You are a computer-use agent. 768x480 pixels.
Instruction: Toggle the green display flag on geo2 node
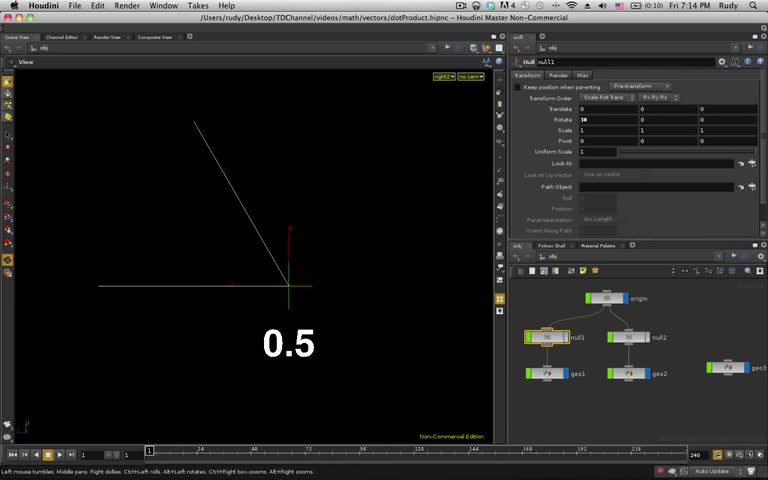(610, 374)
